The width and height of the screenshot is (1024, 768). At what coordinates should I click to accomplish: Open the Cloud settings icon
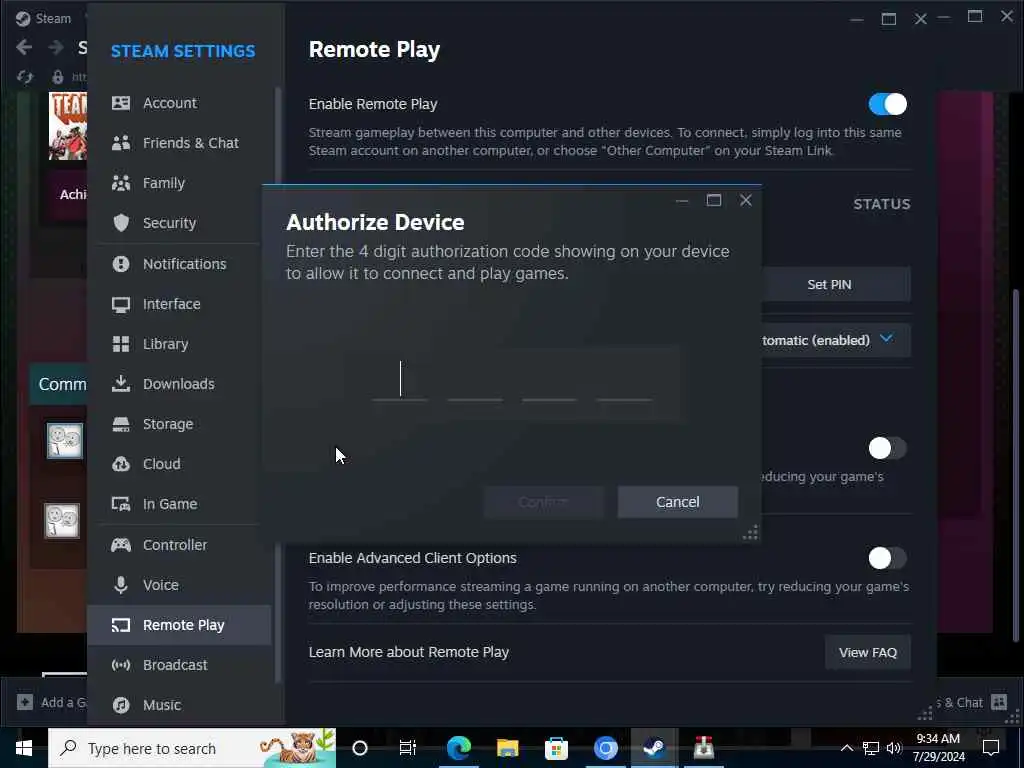coord(121,464)
